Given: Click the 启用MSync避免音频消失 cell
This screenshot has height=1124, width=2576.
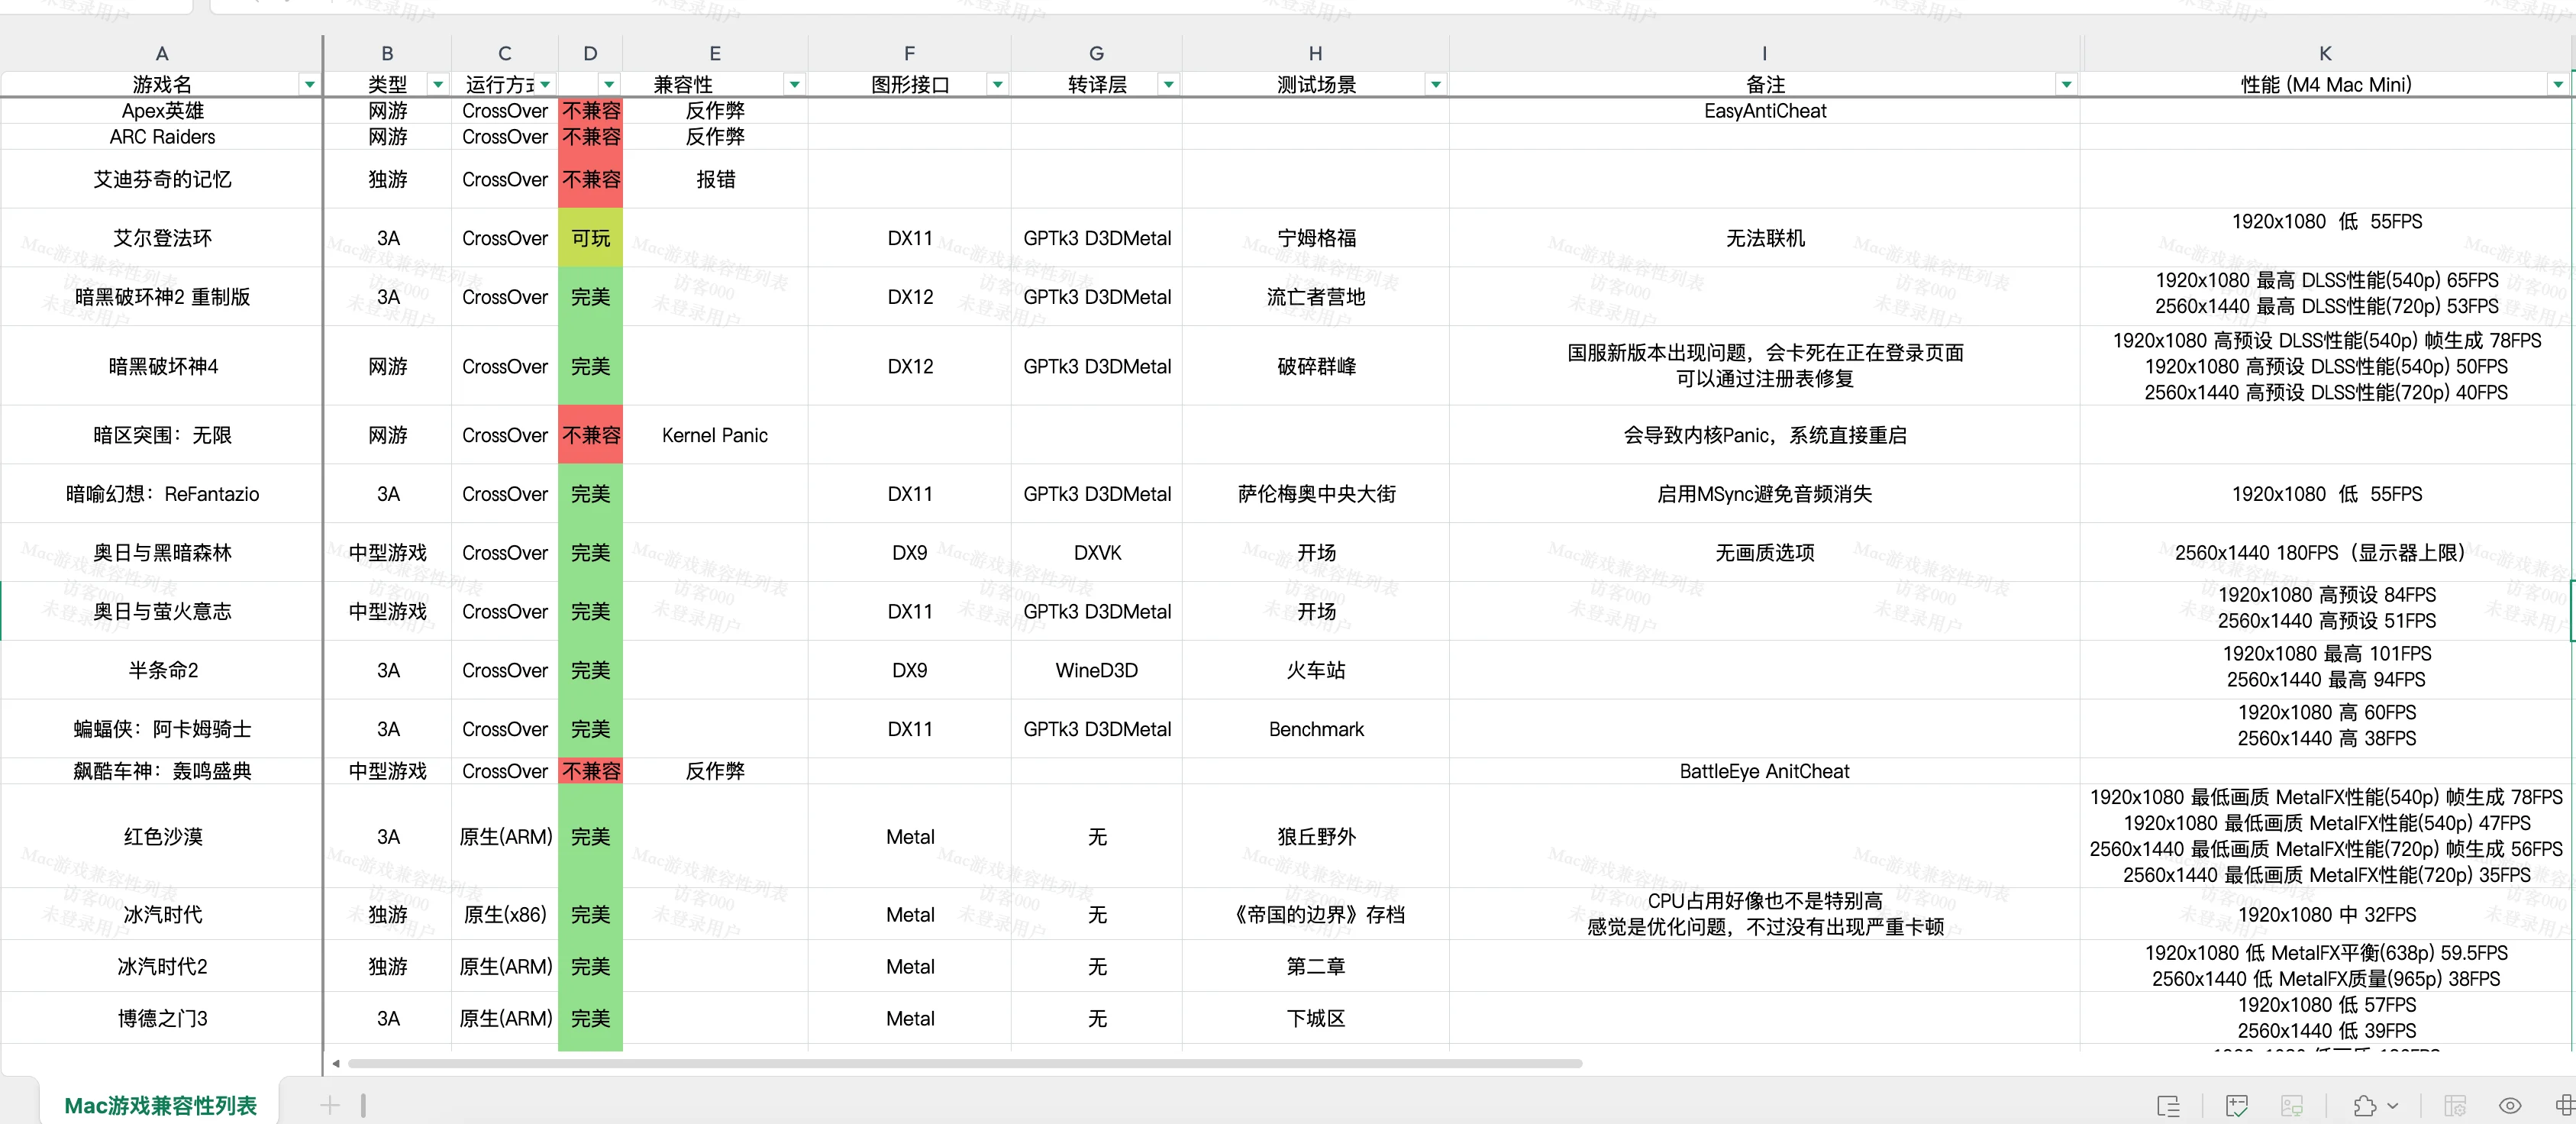Looking at the screenshot, I should [x=1765, y=494].
